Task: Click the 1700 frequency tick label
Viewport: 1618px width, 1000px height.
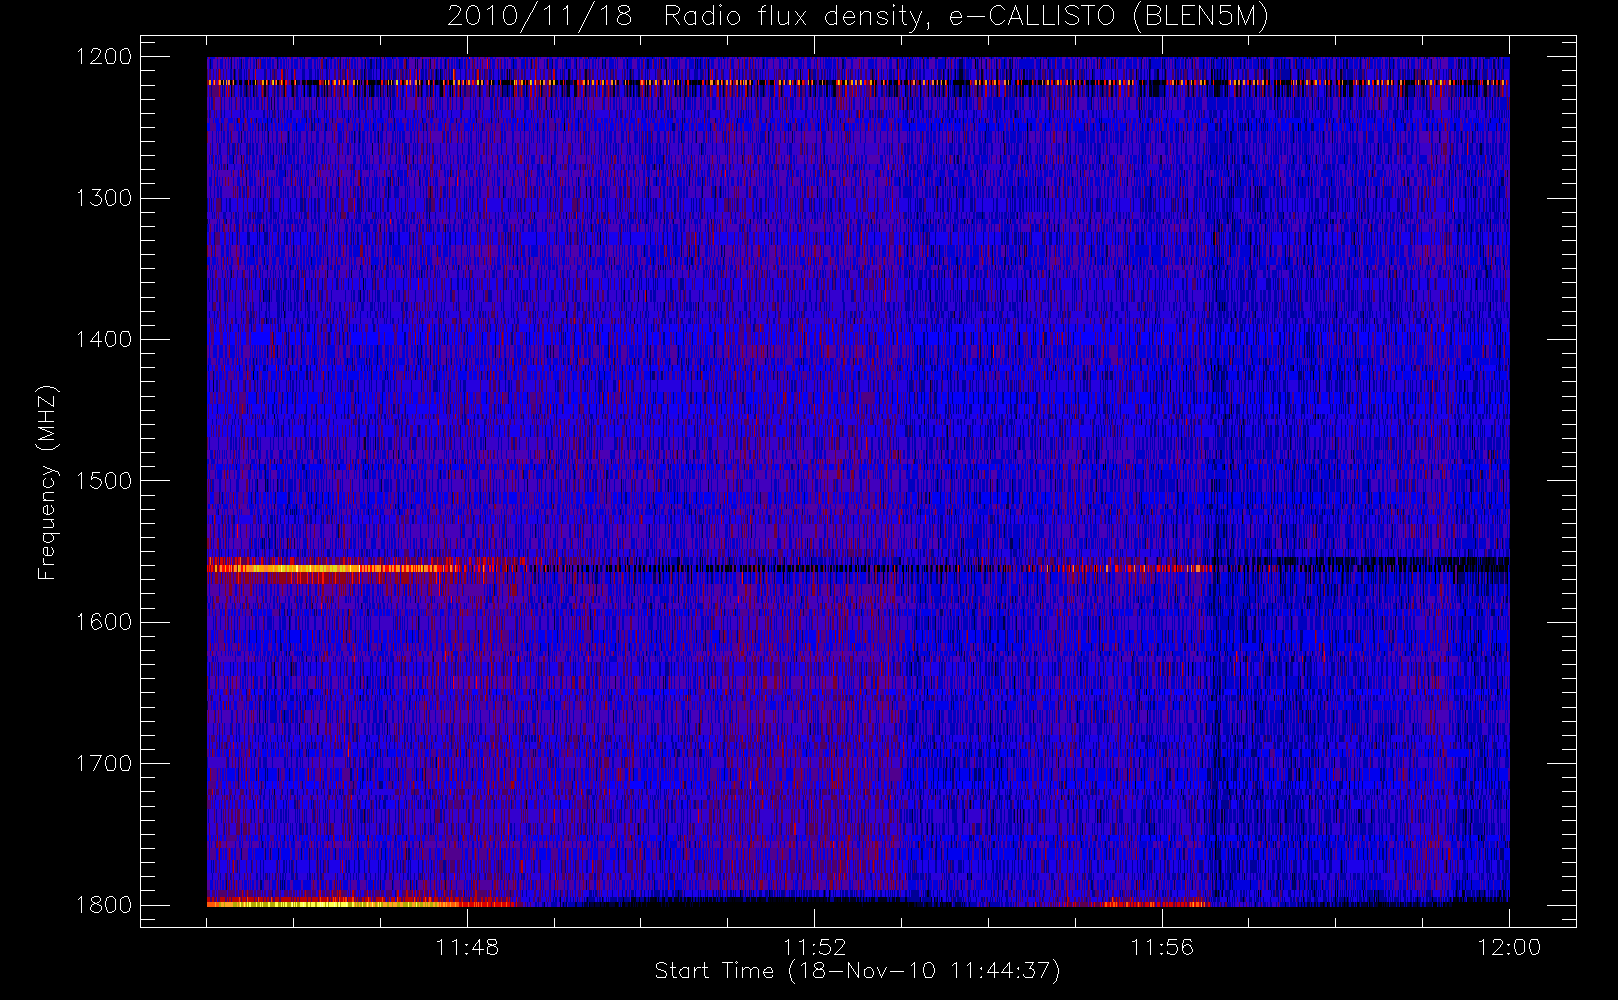Action: click(x=104, y=763)
